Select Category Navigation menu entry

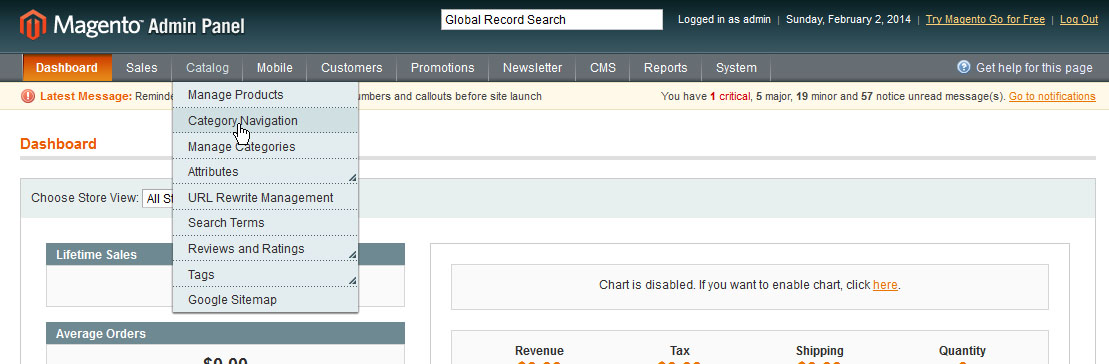tap(265, 121)
